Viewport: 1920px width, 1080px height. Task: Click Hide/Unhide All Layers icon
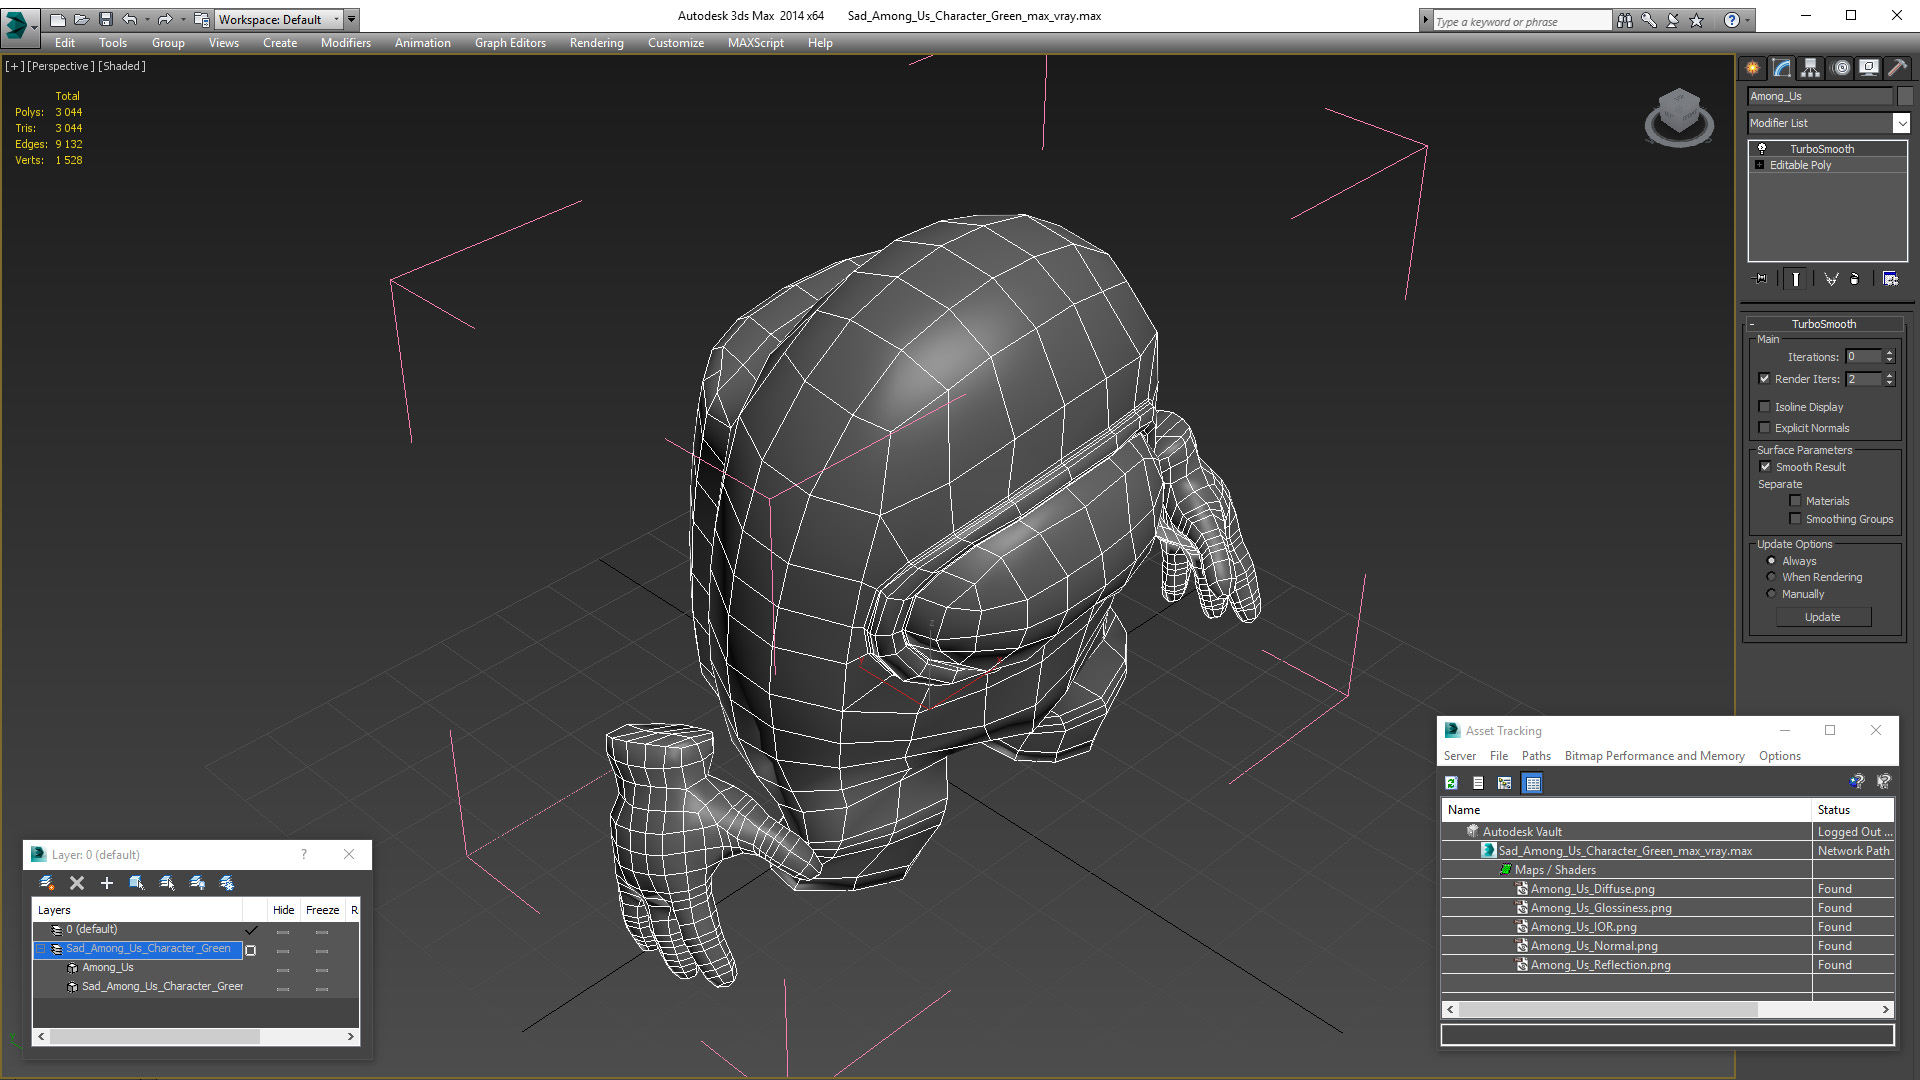coord(197,883)
